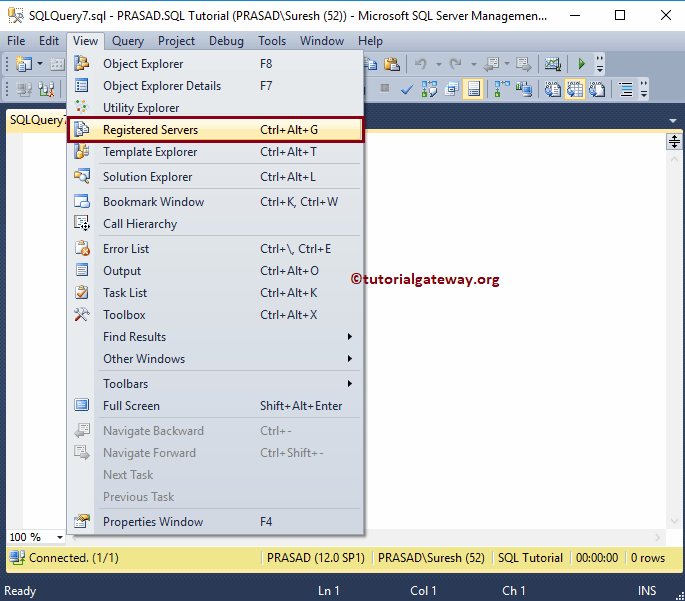Open the Help menu
Viewport: 685px width, 601px height.
370,41
